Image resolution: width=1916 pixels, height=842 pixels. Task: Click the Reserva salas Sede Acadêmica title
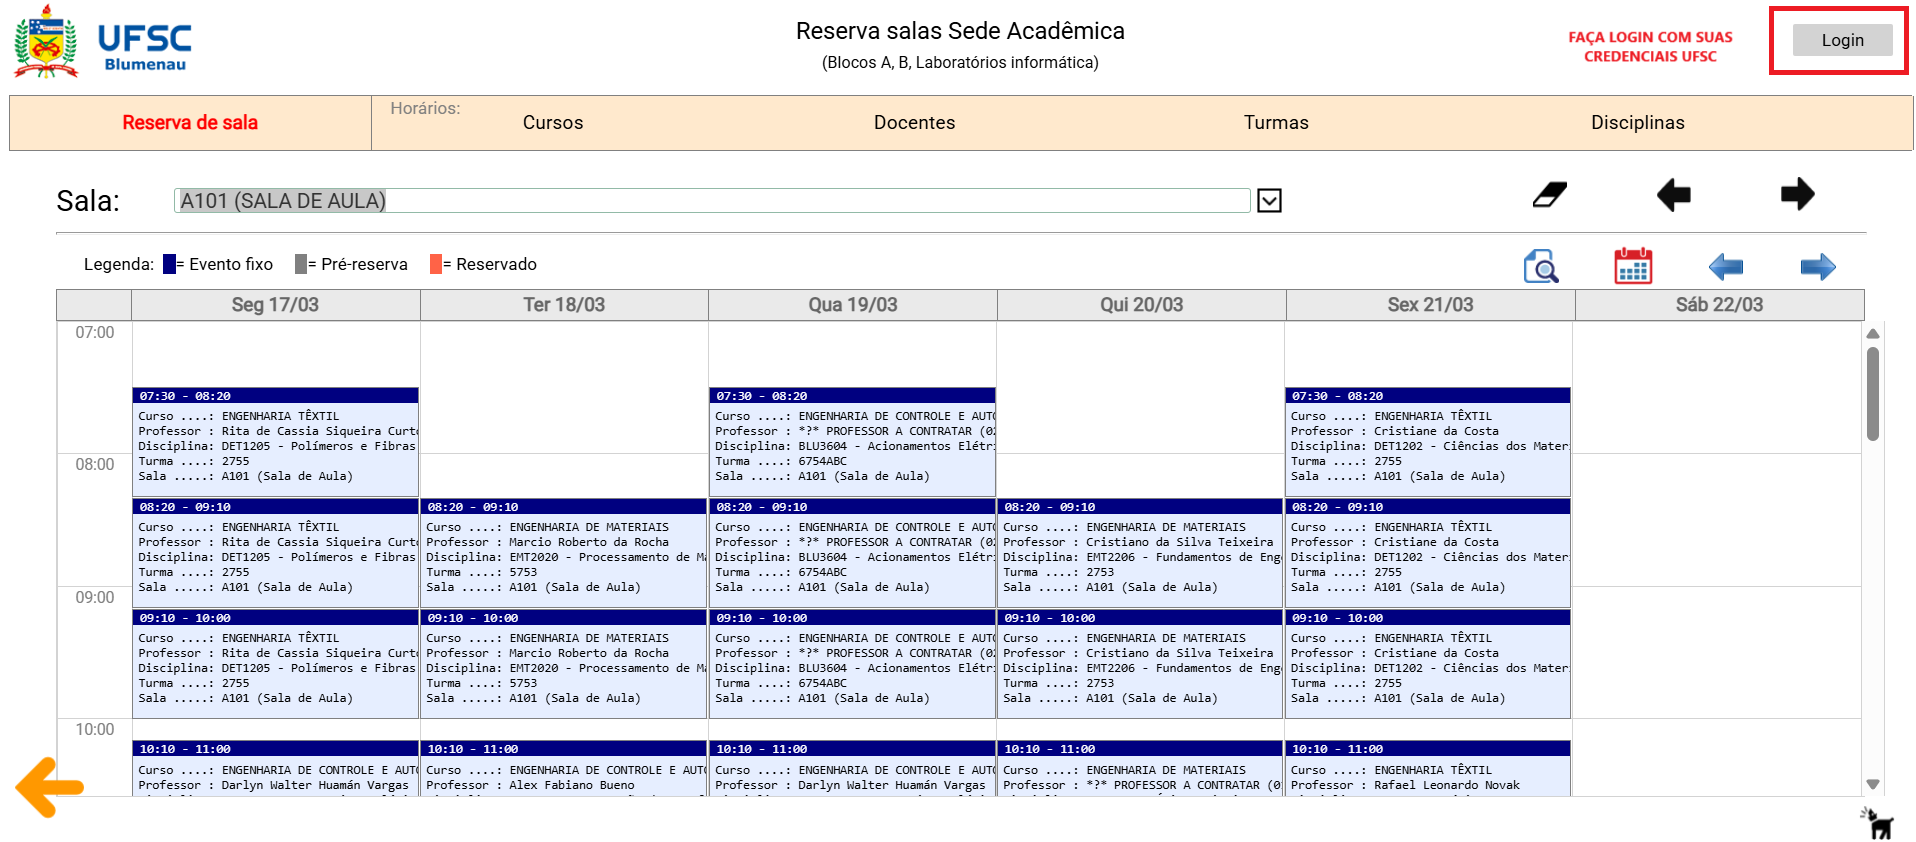pyautogui.click(x=960, y=31)
